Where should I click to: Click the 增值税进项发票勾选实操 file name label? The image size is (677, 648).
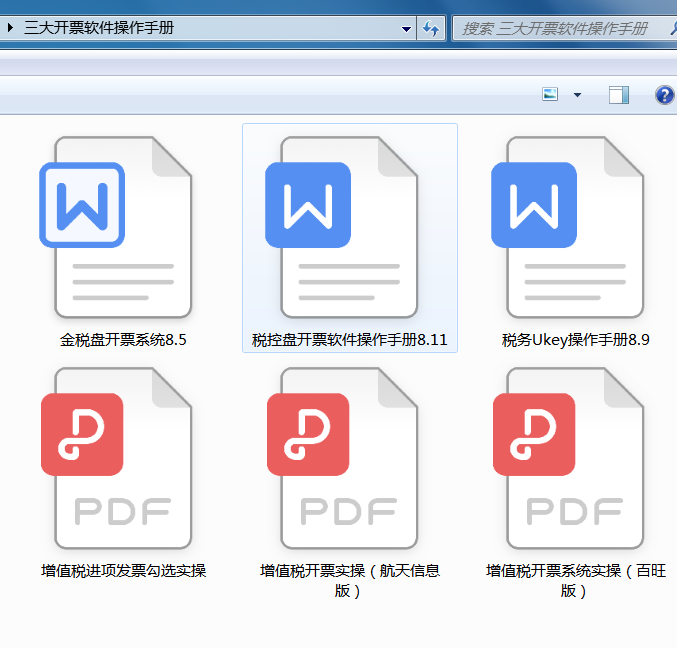123,571
